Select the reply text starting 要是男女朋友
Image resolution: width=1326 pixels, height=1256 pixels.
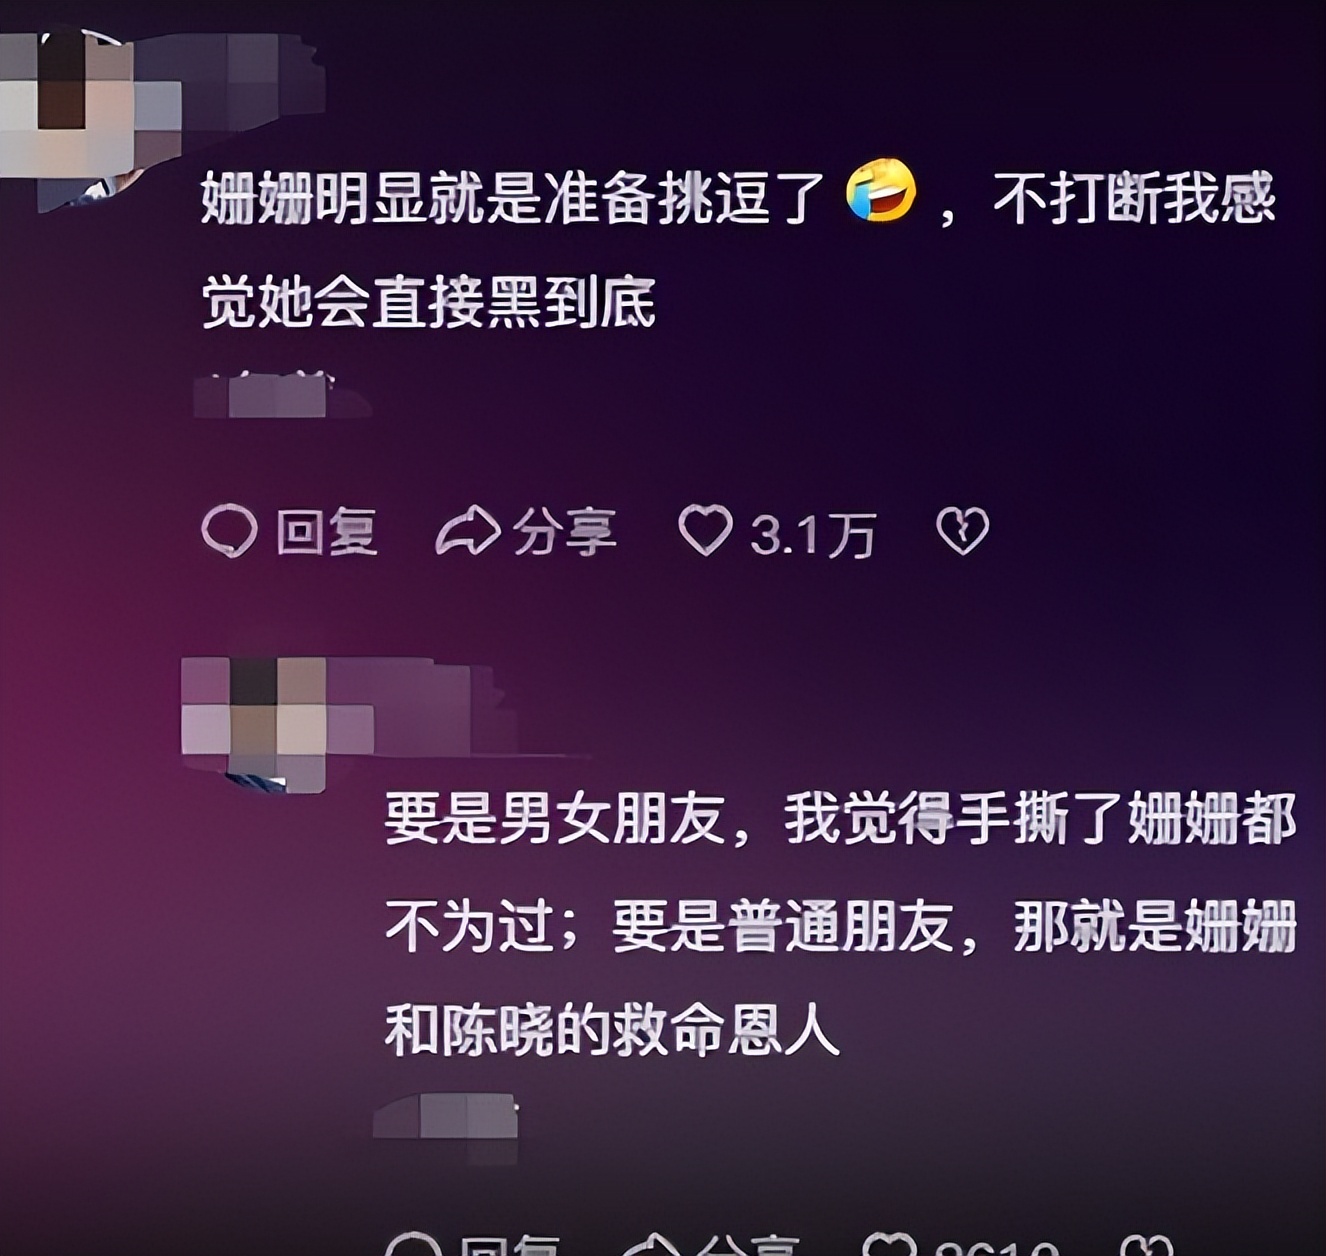point(840,924)
